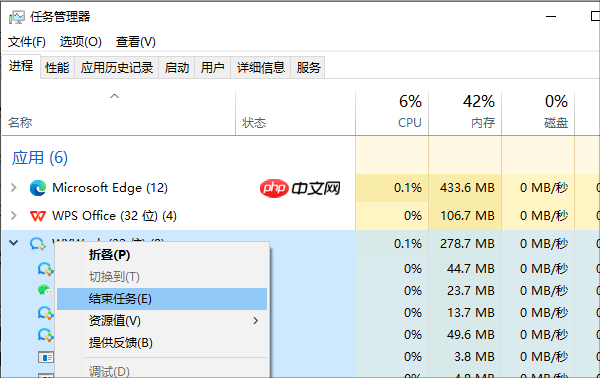
Task: Select the WPS Office (32 位) (4) row
Action: 178,216
